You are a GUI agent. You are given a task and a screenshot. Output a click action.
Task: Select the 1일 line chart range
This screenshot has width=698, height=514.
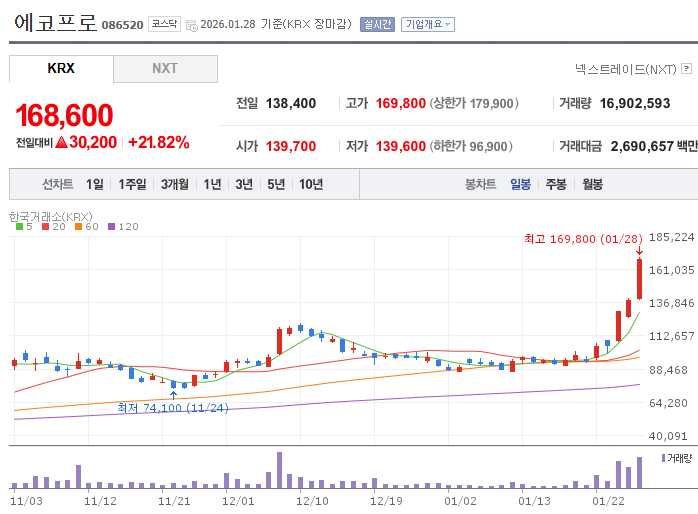coord(95,184)
